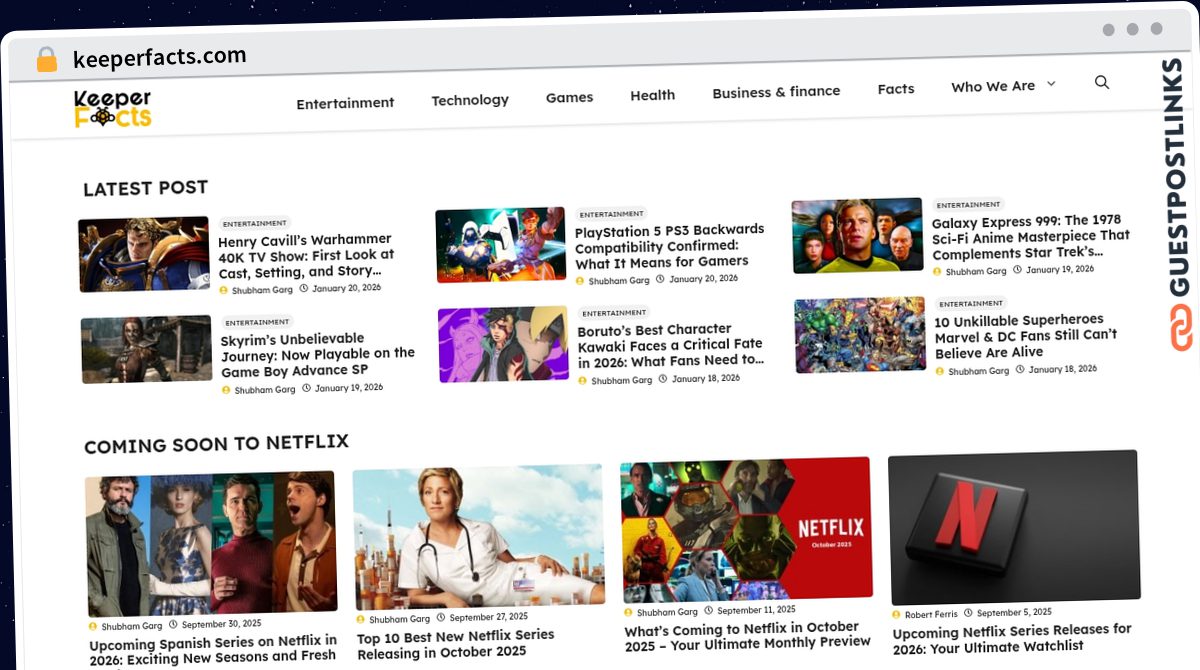Click Entertainment tag above Unkillable Superheroes post
Image resolution: width=1200 pixels, height=670 pixels.
click(970, 303)
